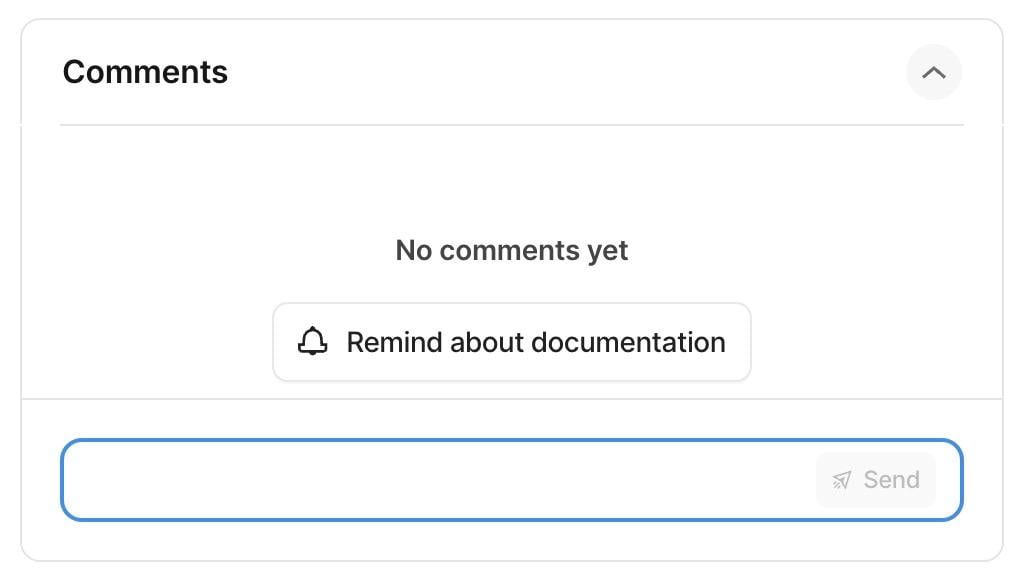Click the 'Comments' title text
The width and height of the screenshot is (1024, 580).
coord(145,72)
